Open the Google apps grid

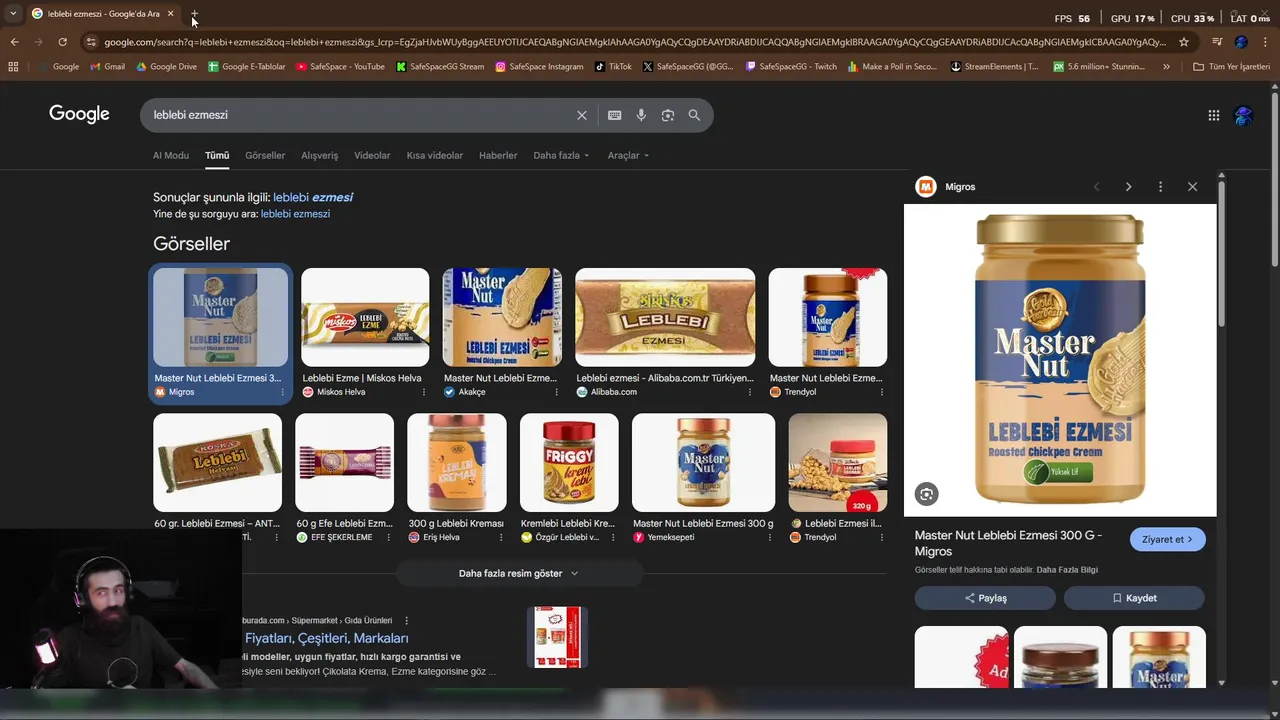coord(1213,115)
